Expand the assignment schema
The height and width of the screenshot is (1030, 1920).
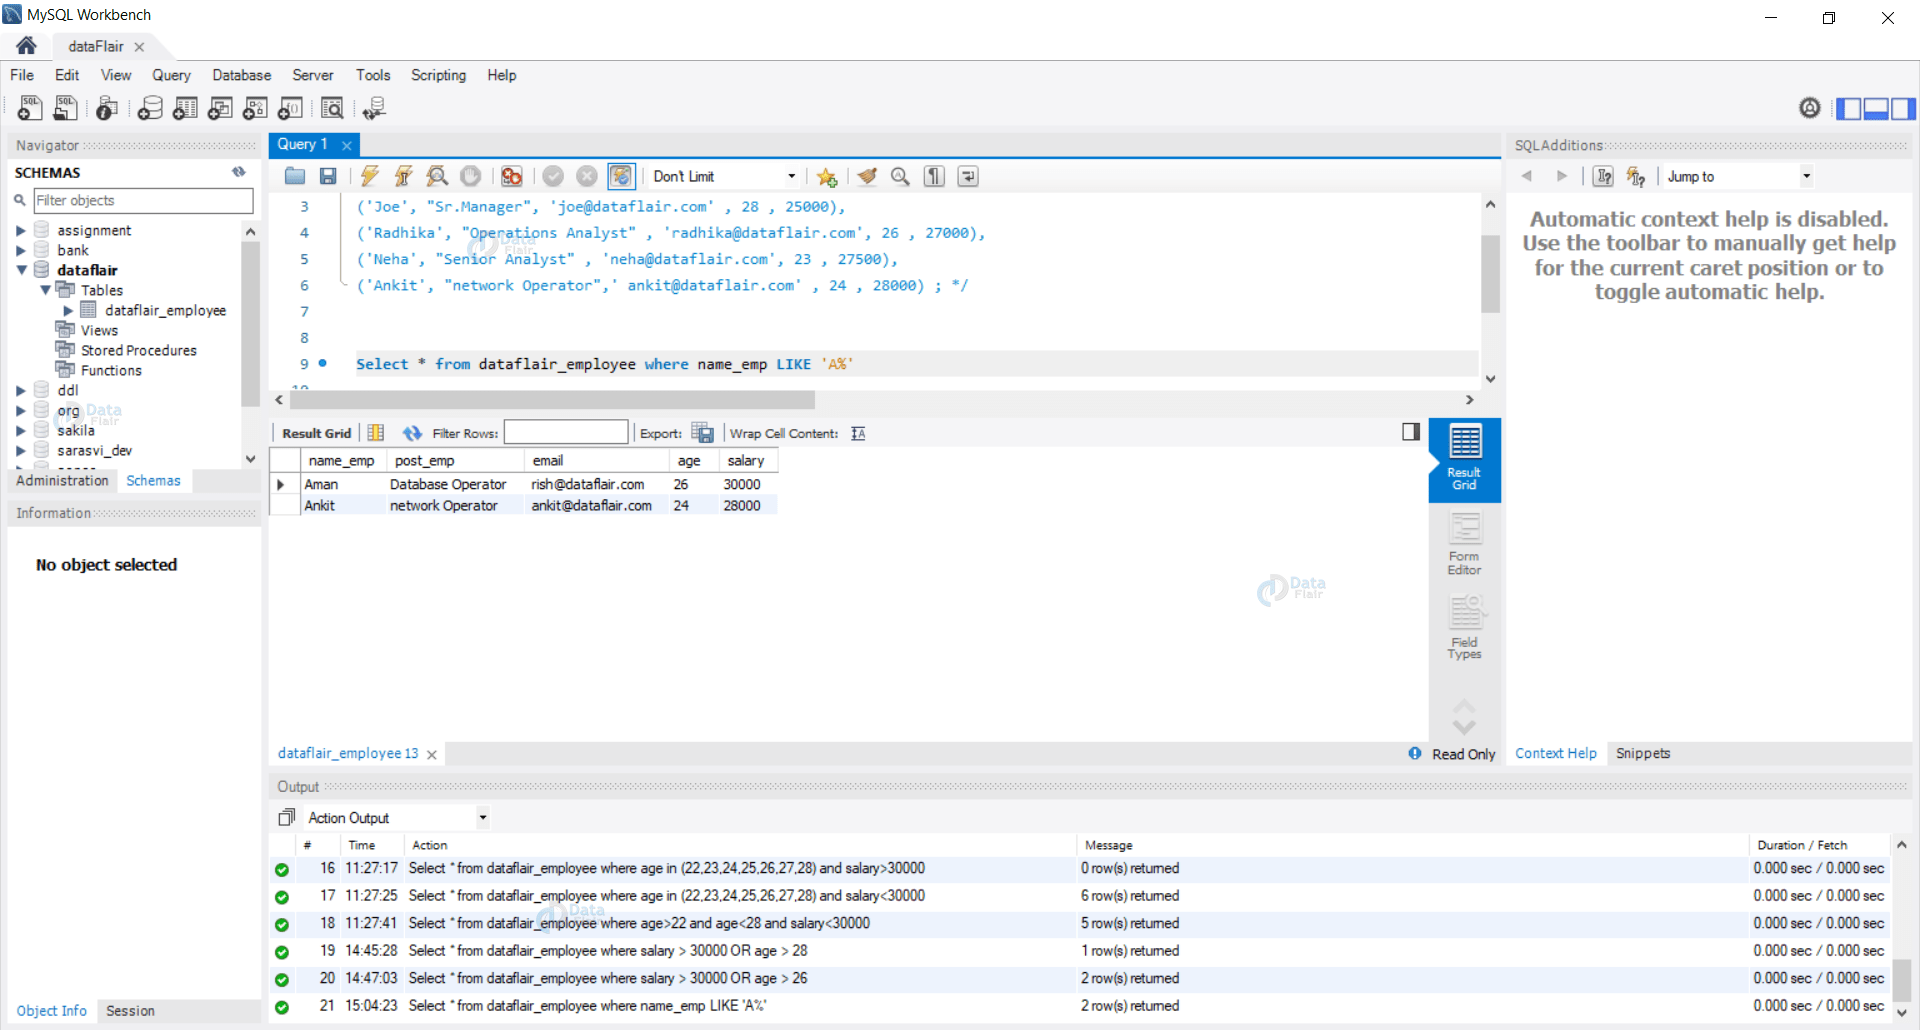tap(21, 230)
